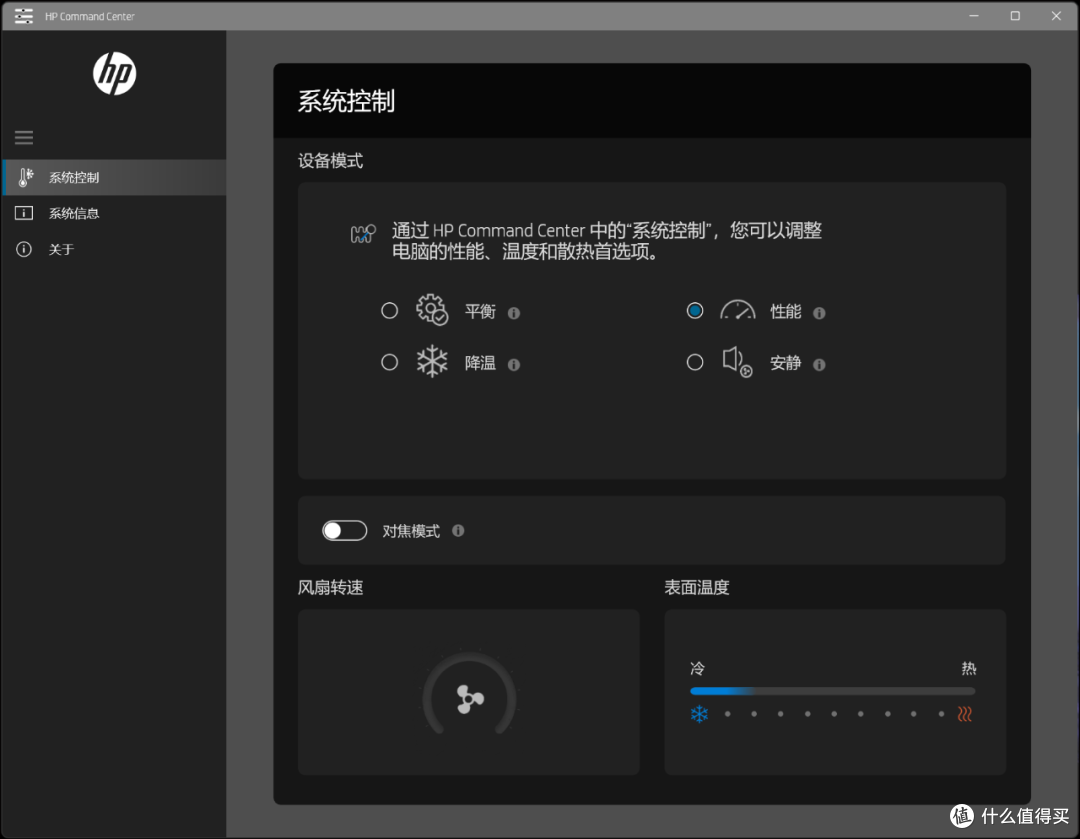Viewport: 1080px width, 839px height.
Task: Click the snowflake icon for 降温 mode
Action: tap(432, 362)
